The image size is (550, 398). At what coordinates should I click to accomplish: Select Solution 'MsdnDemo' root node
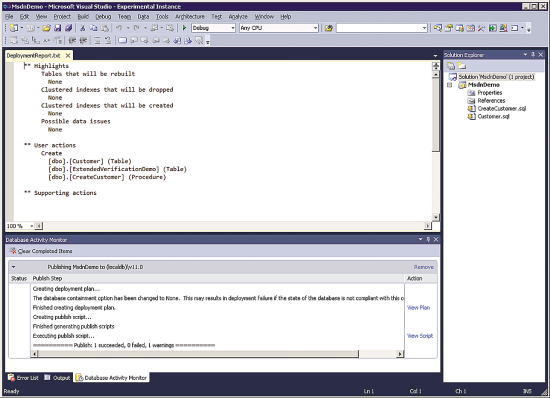(x=496, y=77)
